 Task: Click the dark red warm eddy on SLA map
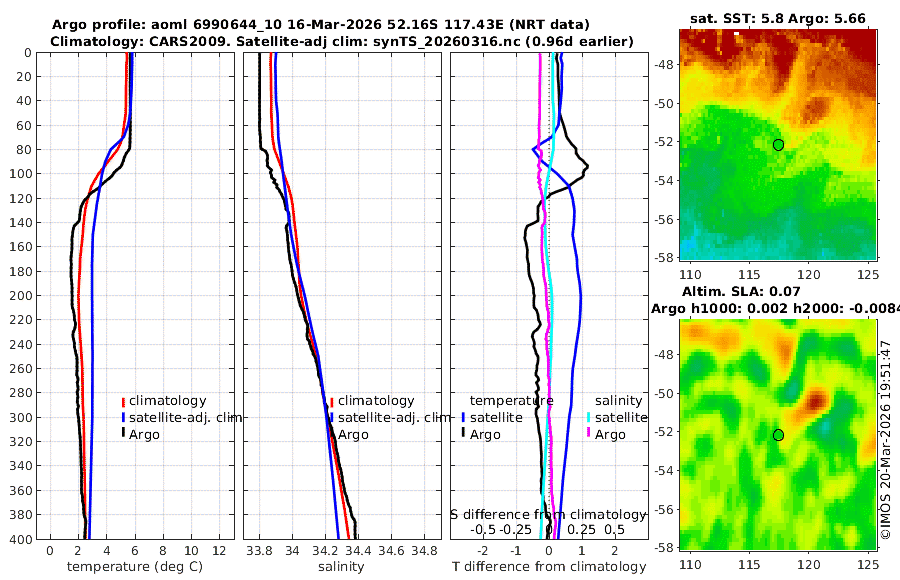(816, 400)
